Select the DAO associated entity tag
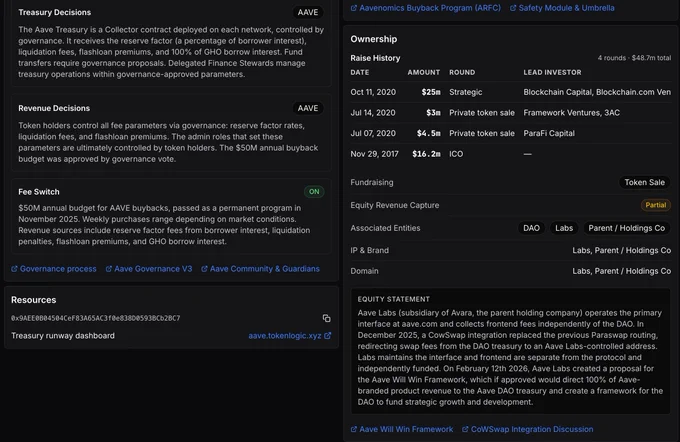This screenshot has height=442, width=680. click(x=531, y=228)
